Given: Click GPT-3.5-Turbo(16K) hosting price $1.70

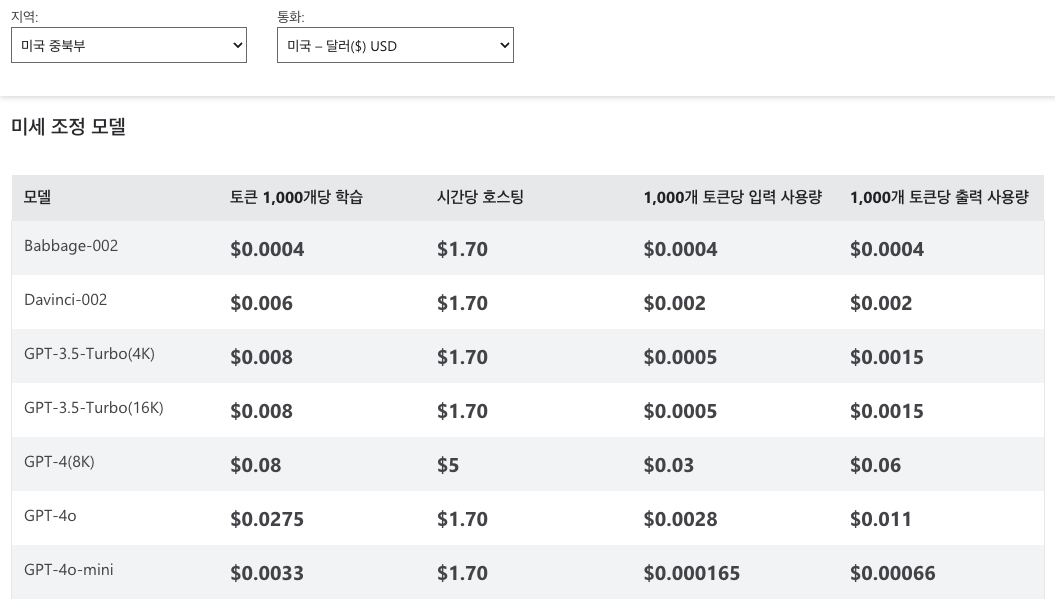Looking at the screenshot, I should (462, 411).
